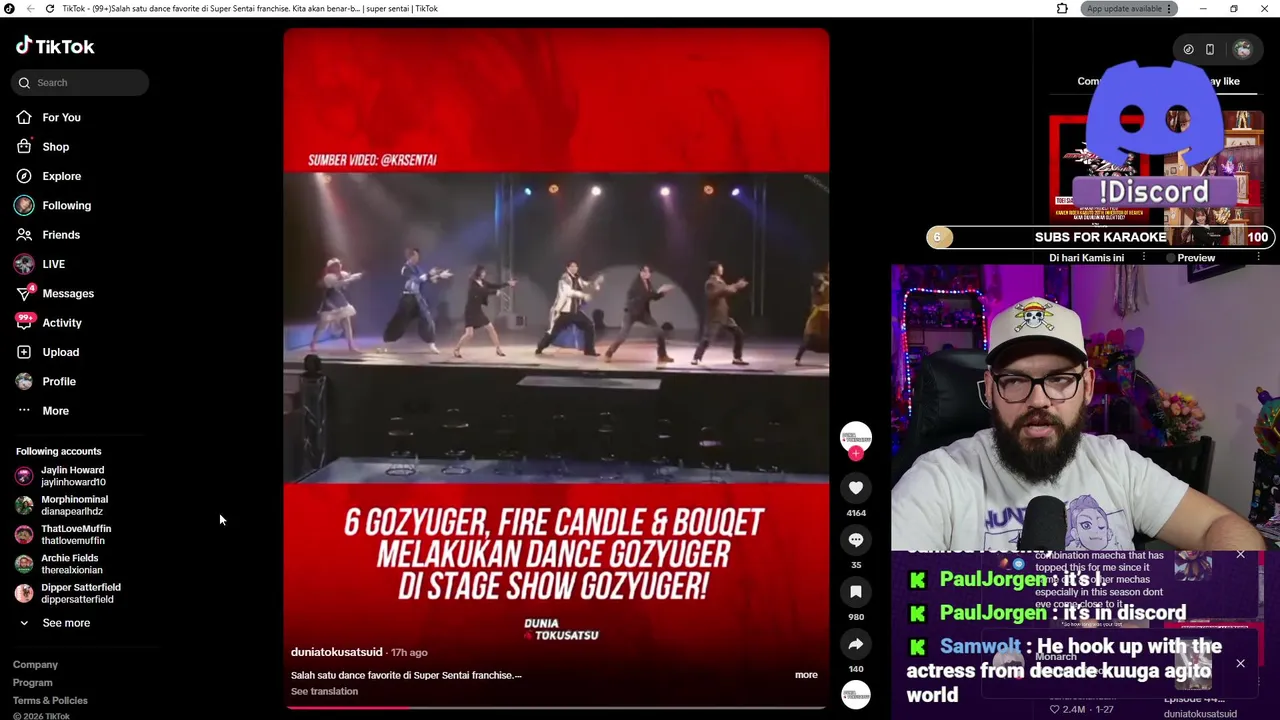This screenshot has width=1280, height=720.
Task: Seek using the video progress bar
Action: [556, 707]
